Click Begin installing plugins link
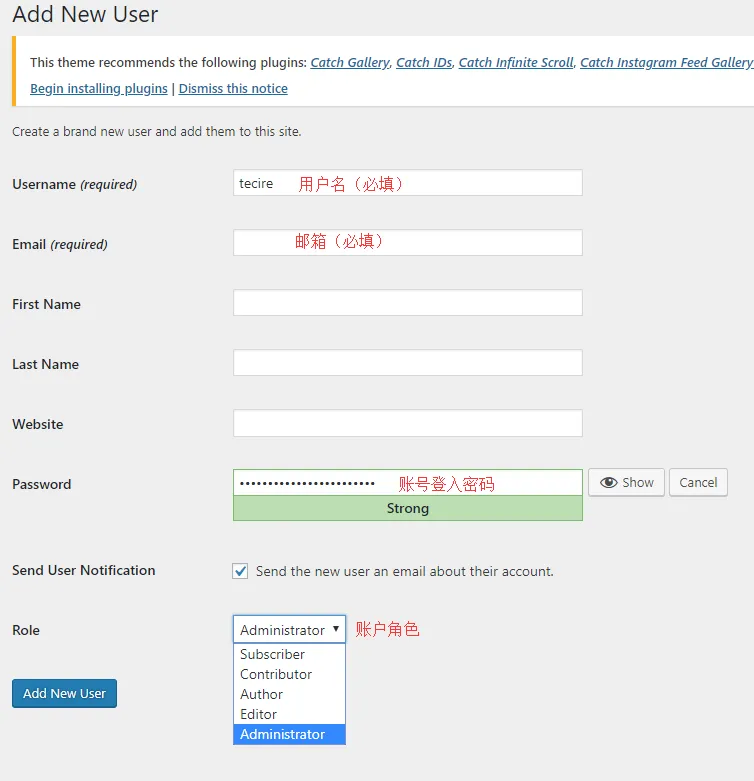 tap(99, 89)
